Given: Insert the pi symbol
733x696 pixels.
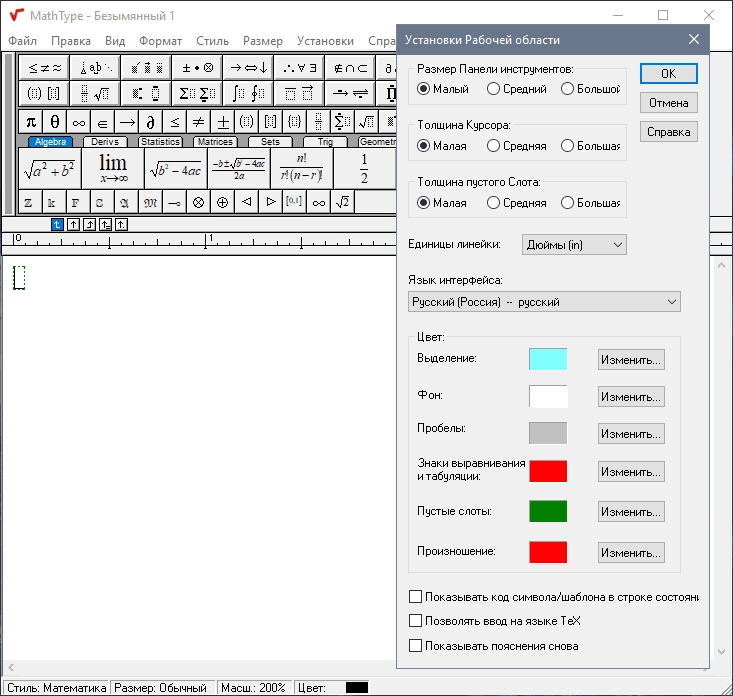Looking at the screenshot, I should [x=31, y=122].
